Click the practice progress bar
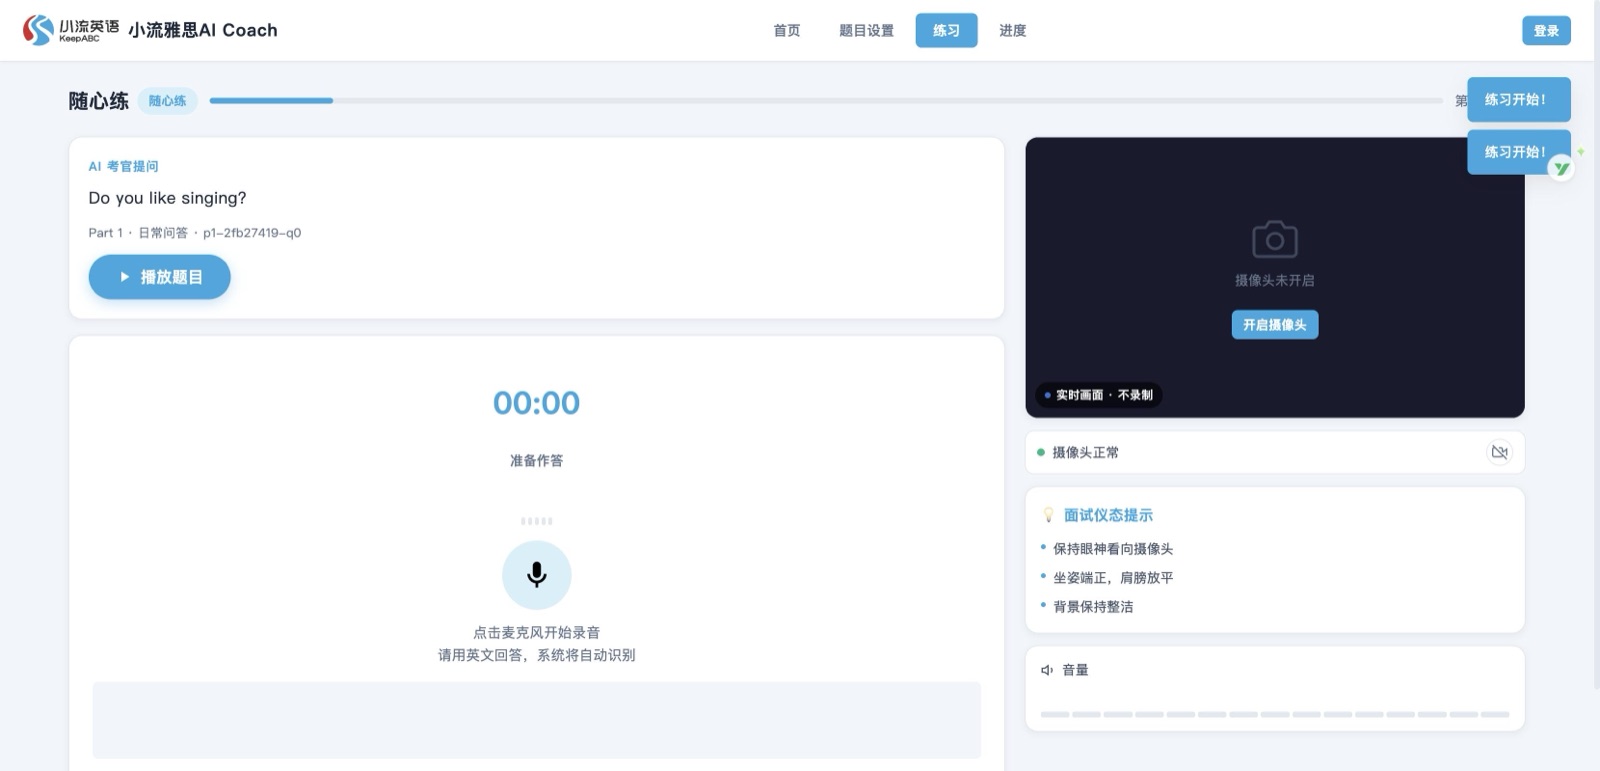 (x=826, y=101)
